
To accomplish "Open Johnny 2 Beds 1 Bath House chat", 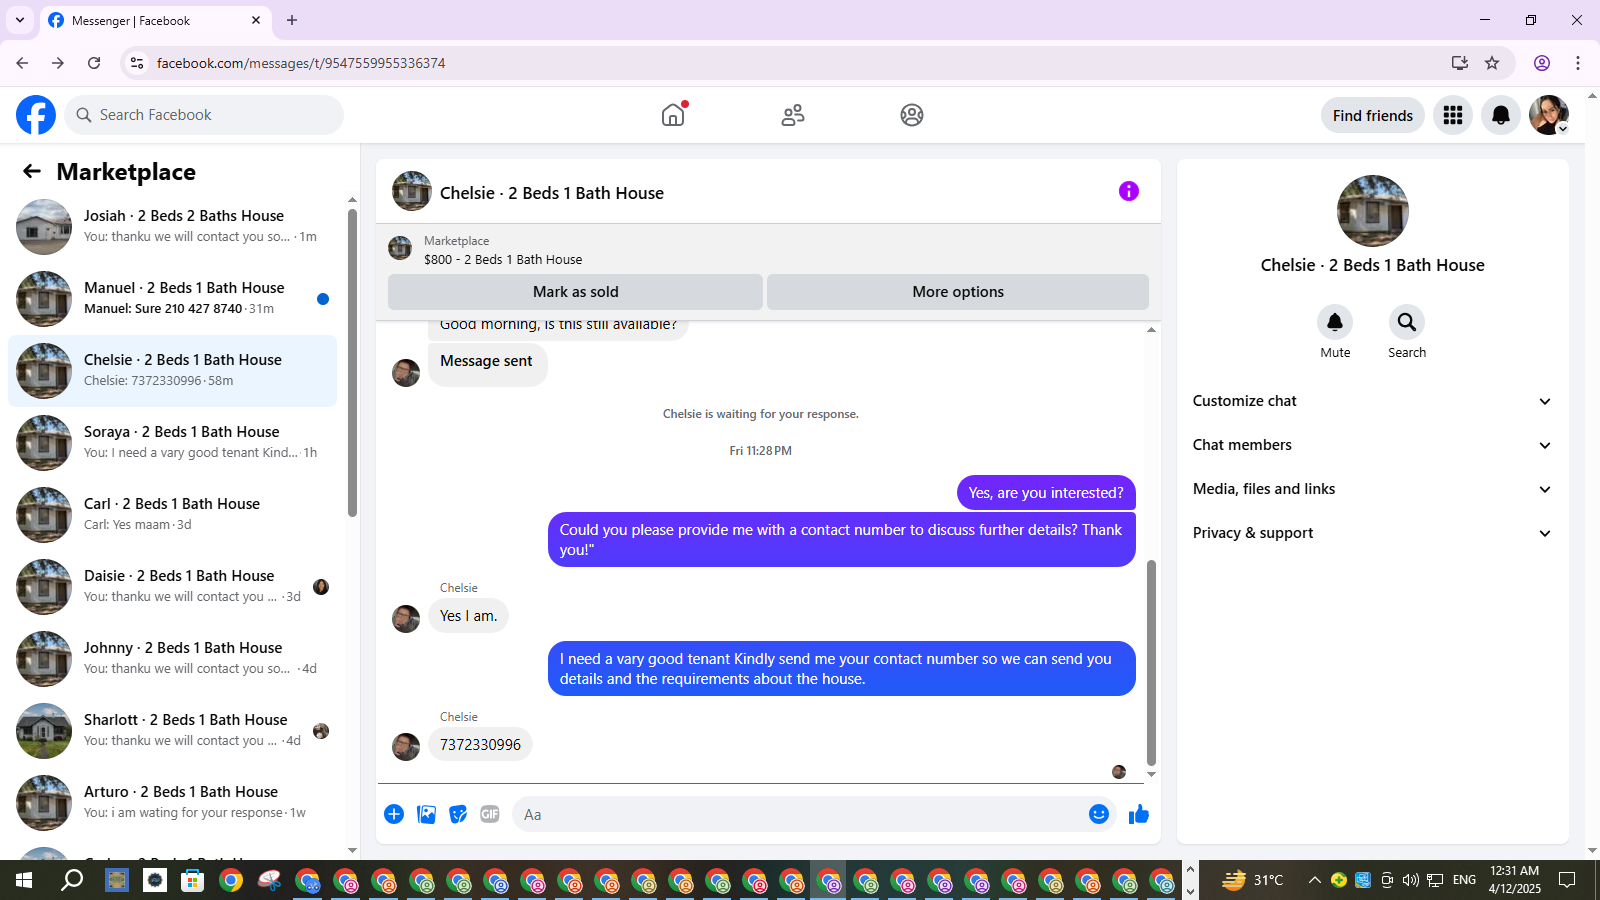I will [x=173, y=659].
